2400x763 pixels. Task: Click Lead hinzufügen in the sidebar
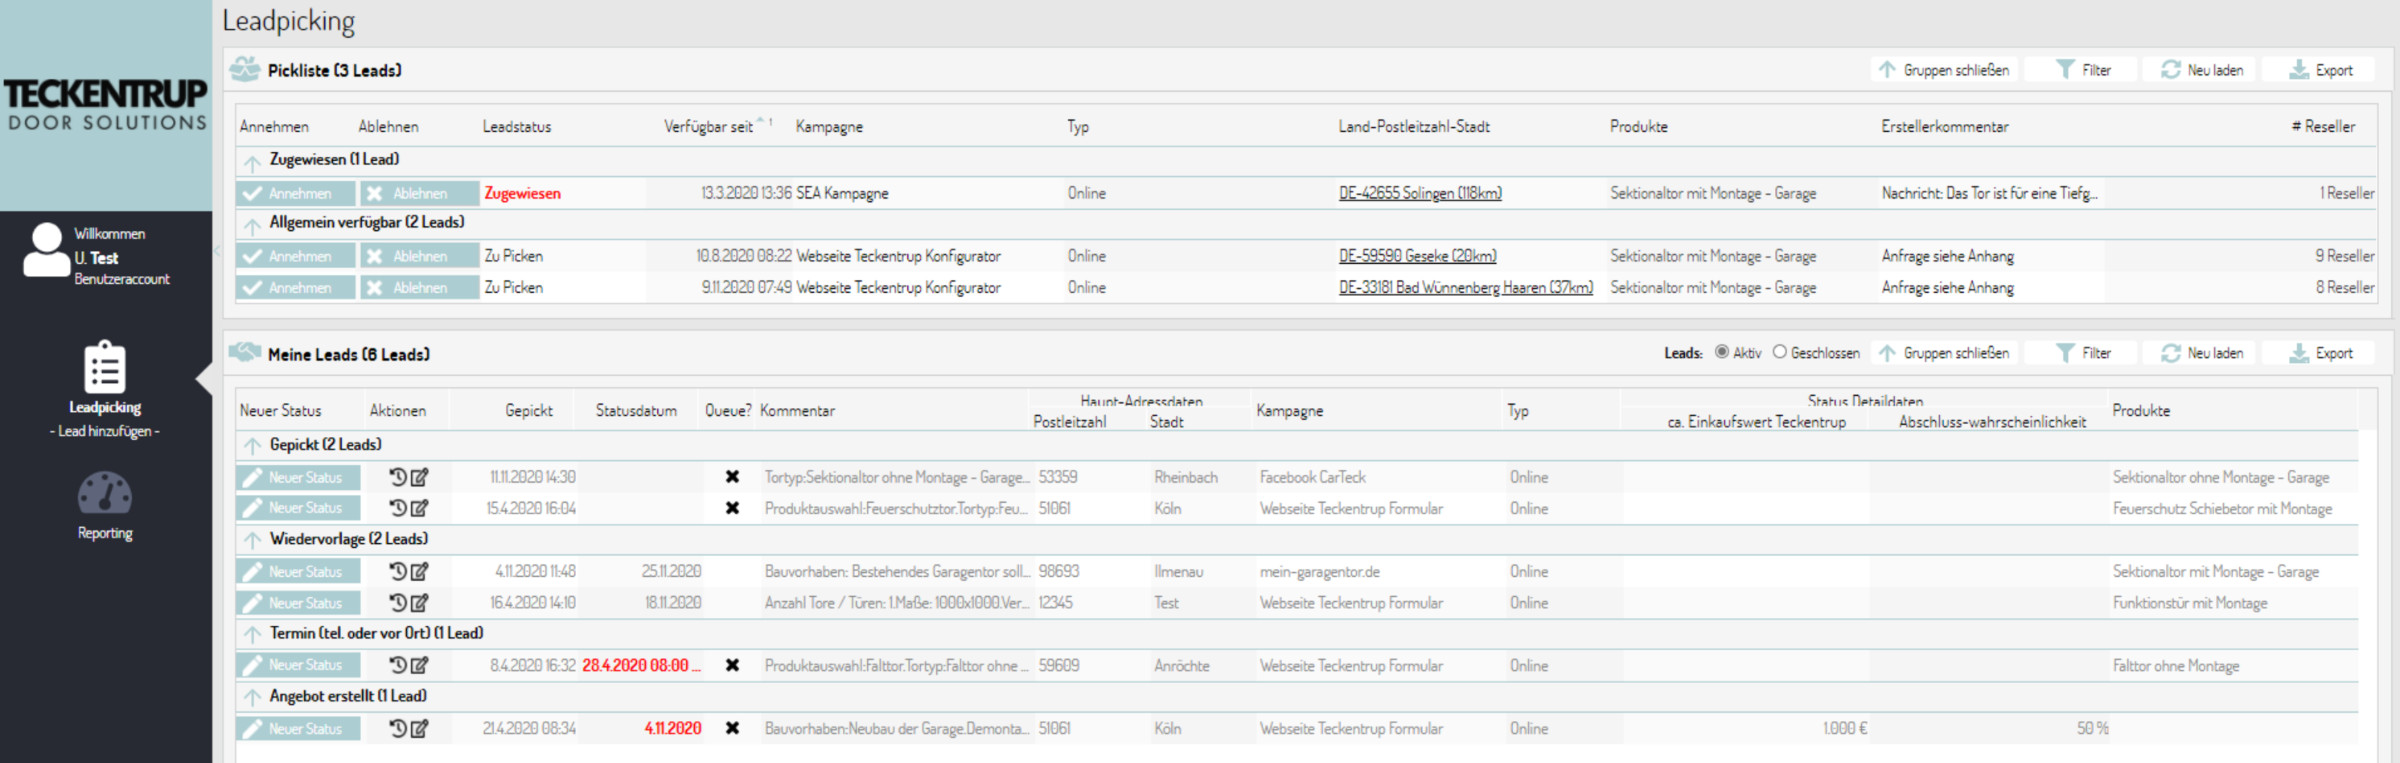coord(105,431)
